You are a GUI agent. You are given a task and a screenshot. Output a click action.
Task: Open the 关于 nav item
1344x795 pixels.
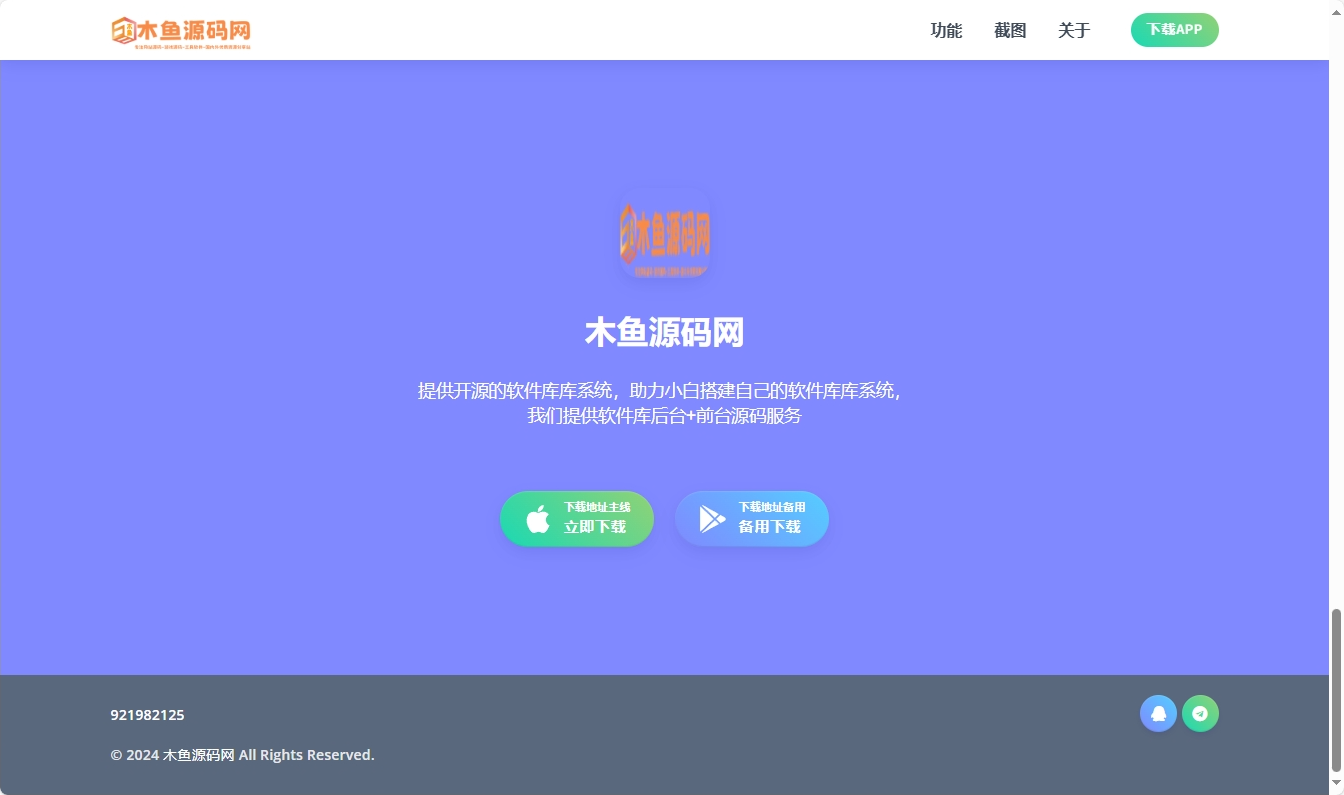[x=1074, y=30]
